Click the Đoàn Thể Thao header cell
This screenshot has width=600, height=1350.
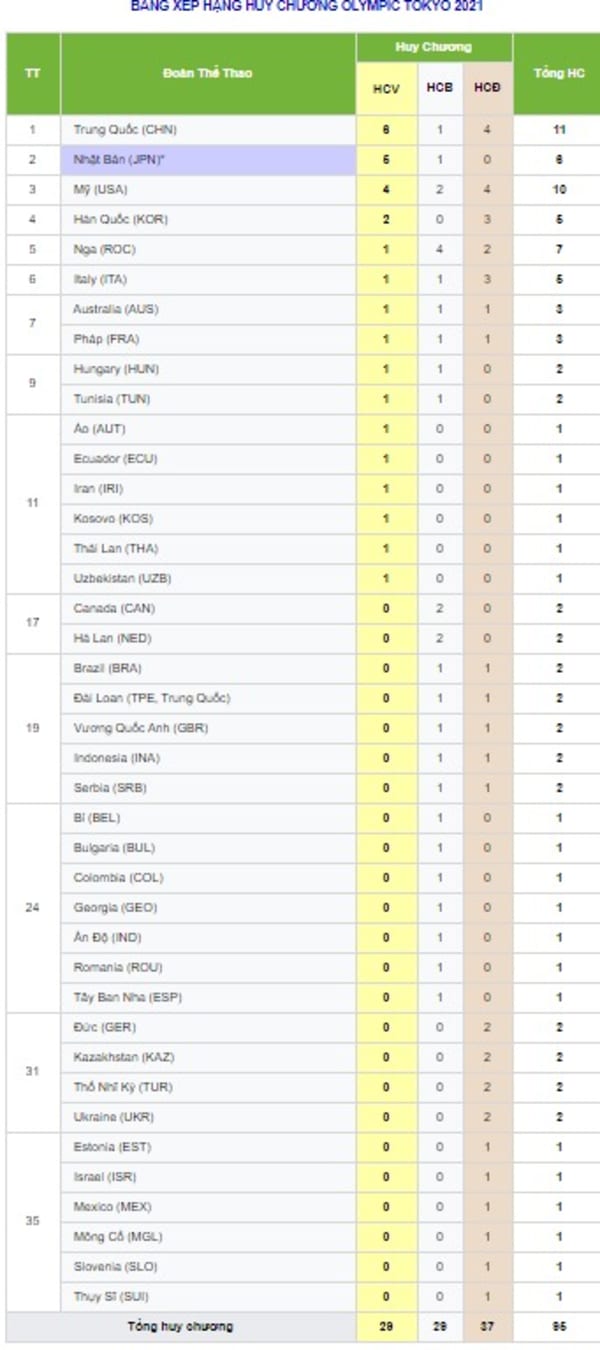coord(207,73)
